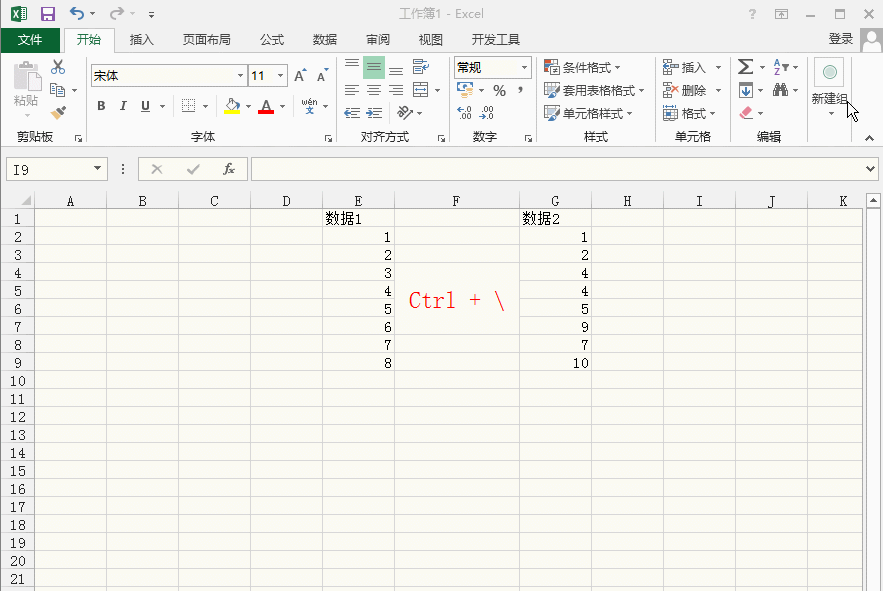Save the workbook with the floppy disk icon
Screen dimensions: 883x591
click(48, 14)
